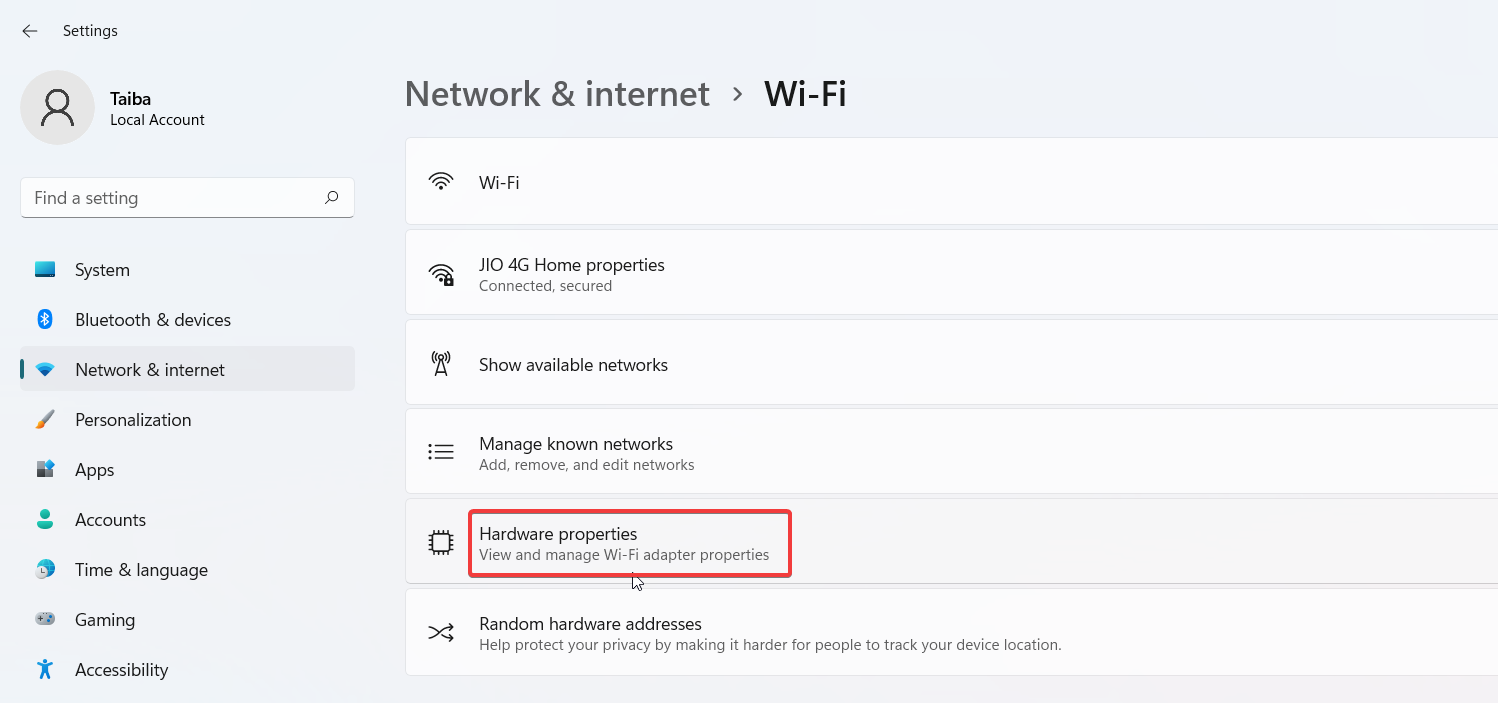Click the shuffle icon beside Random hardware addresses
The width and height of the screenshot is (1498, 703).
point(441,632)
